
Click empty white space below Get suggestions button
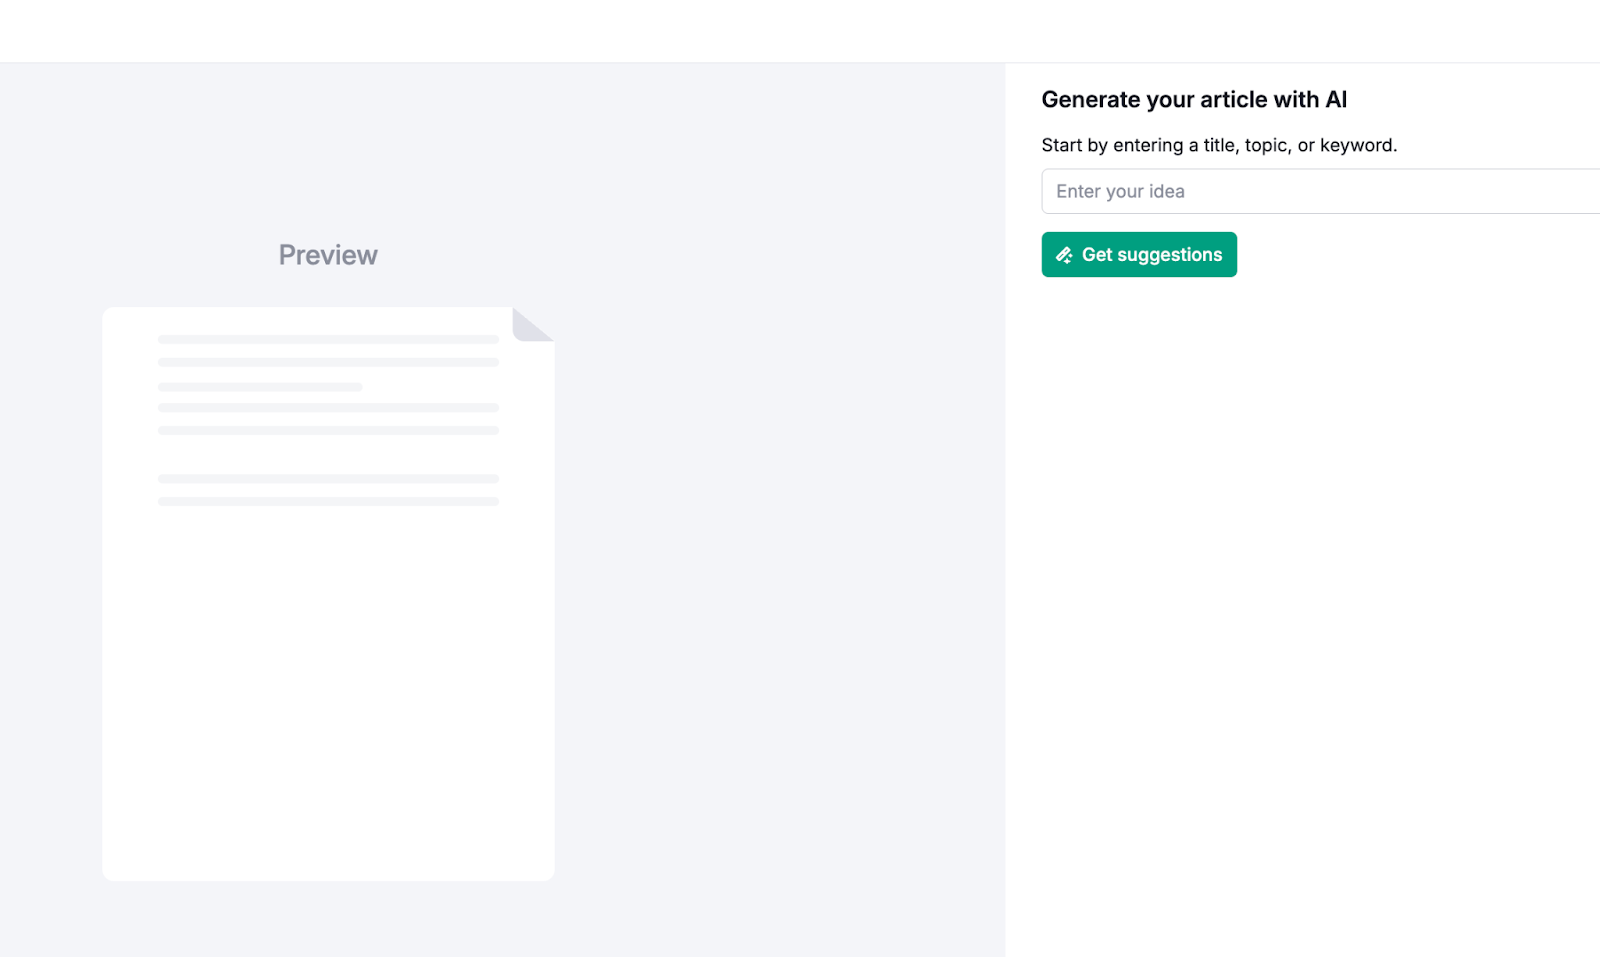[x=1300, y=600]
